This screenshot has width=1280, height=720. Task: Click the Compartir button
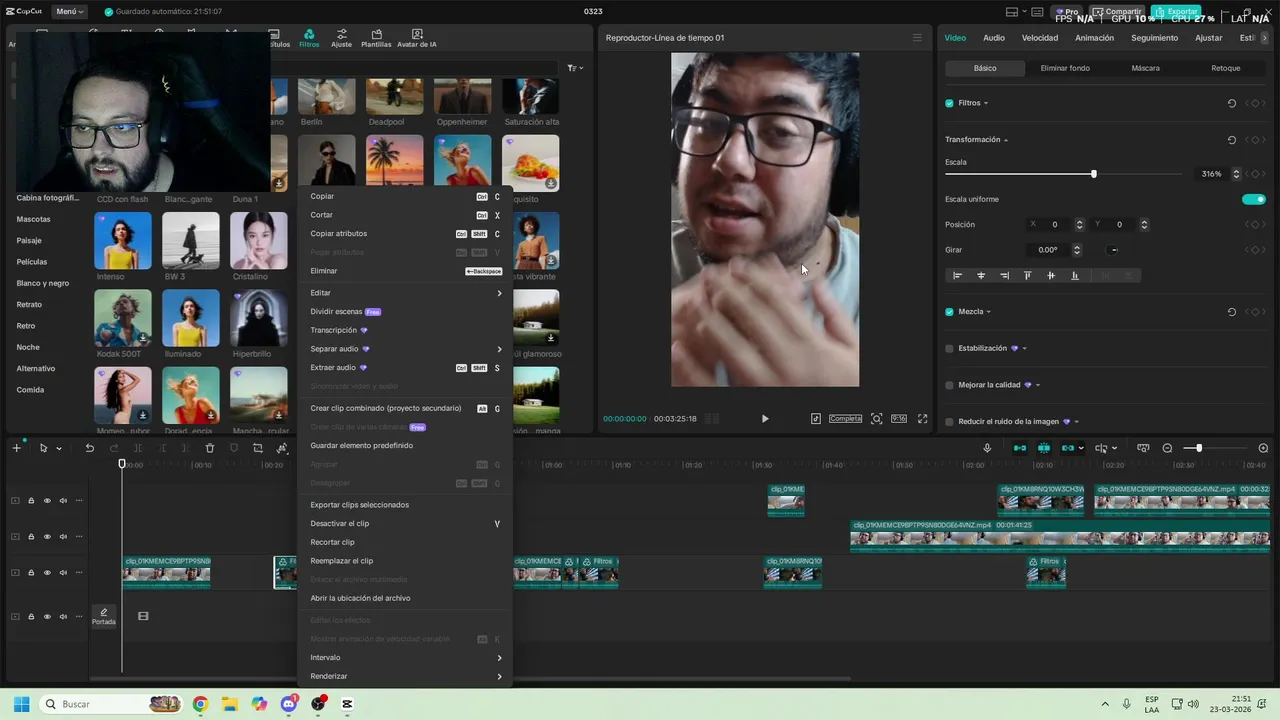[1116, 12]
